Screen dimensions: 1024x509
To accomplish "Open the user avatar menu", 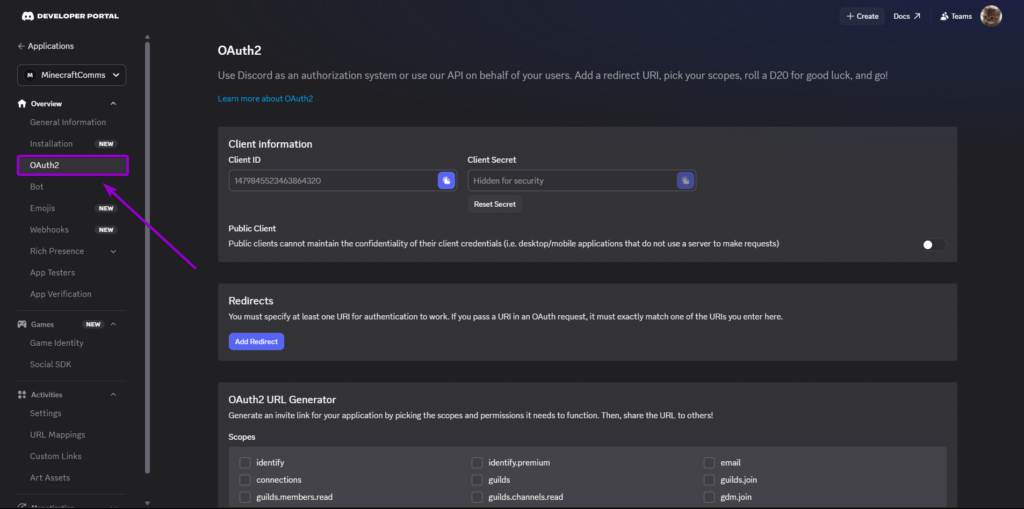I will pos(991,16).
